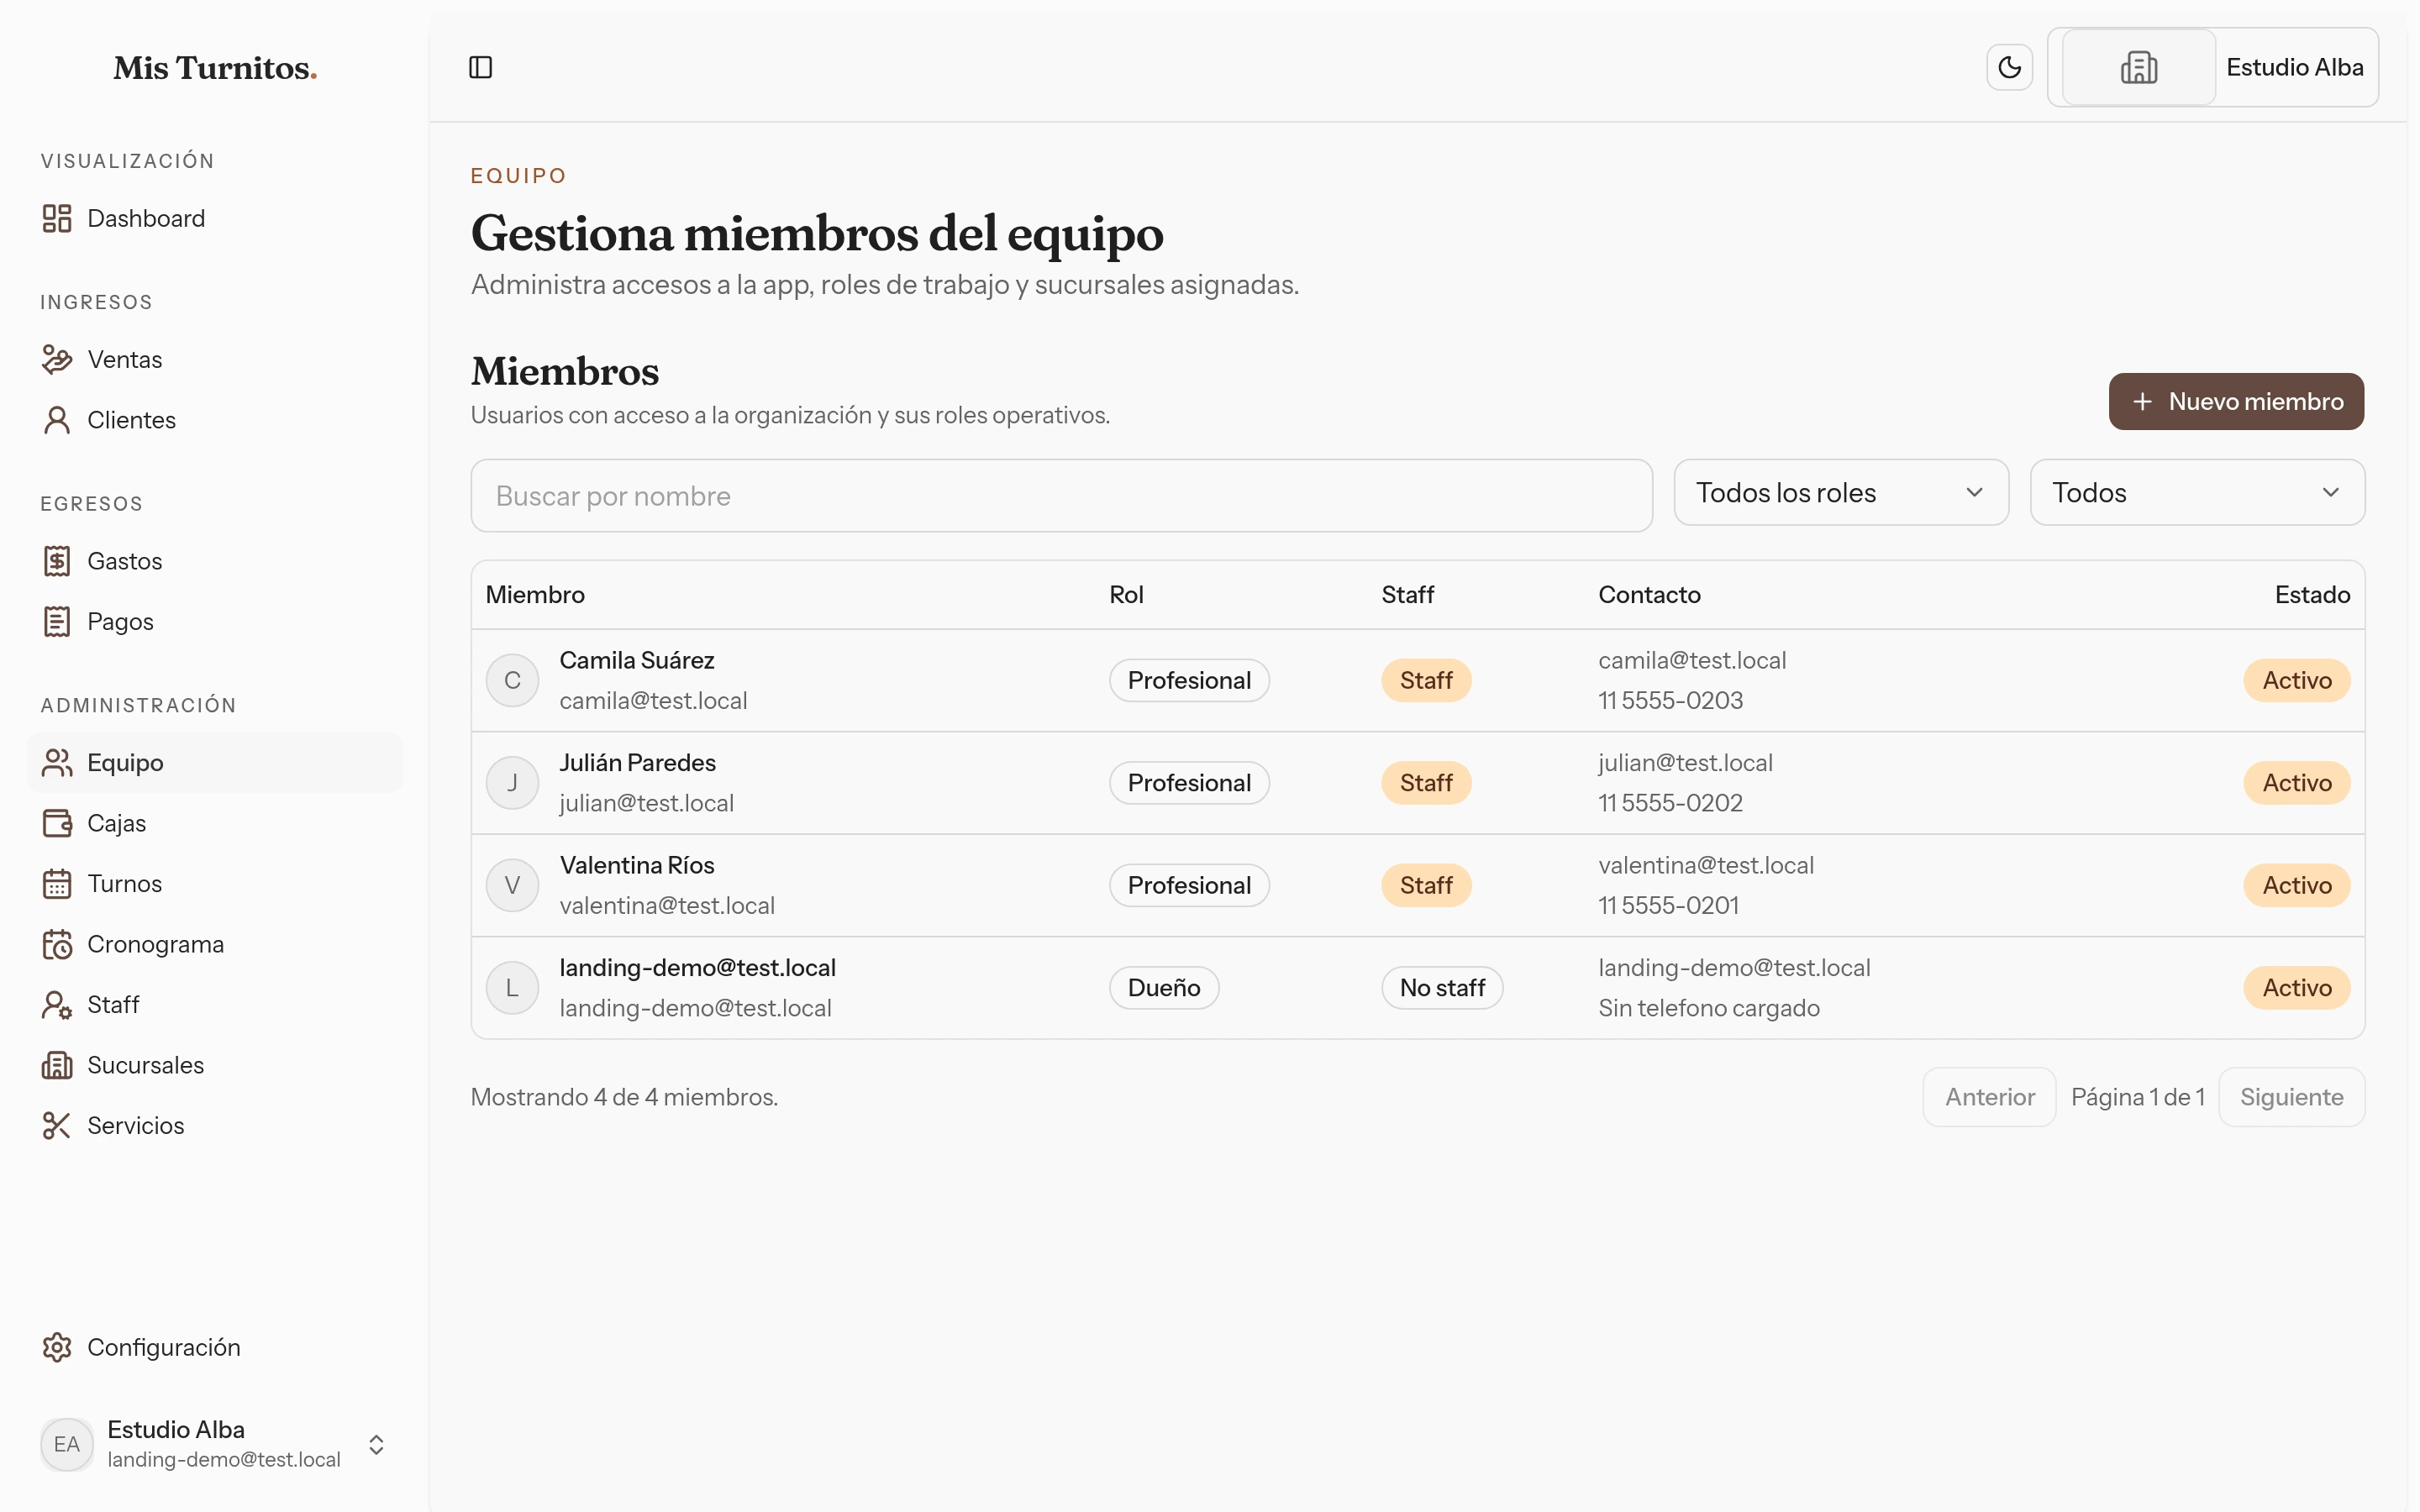Click the Miembro column header
This screenshot has width=2420, height=1512.
(x=535, y=594)
